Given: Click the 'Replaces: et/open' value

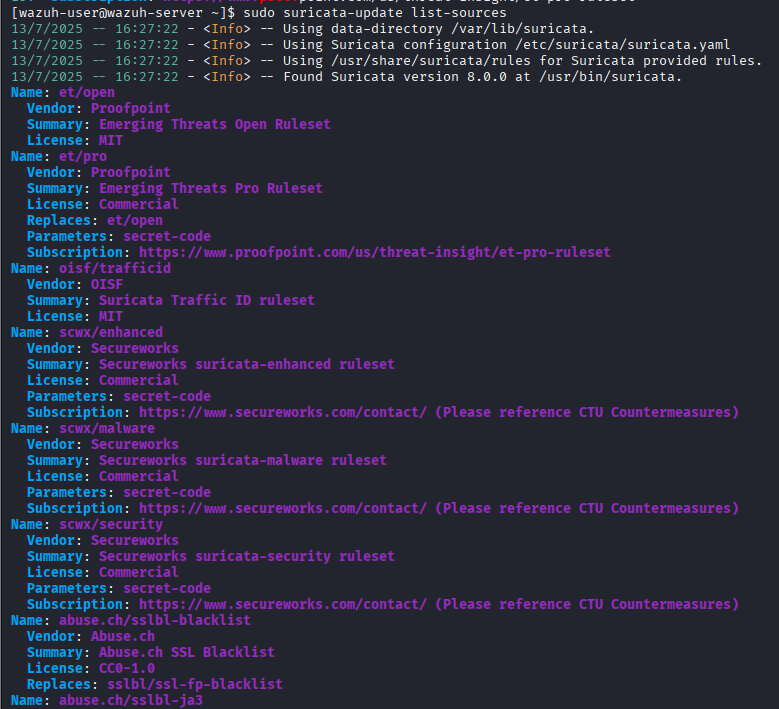Looking at the screenshot, I should (135, 220).
